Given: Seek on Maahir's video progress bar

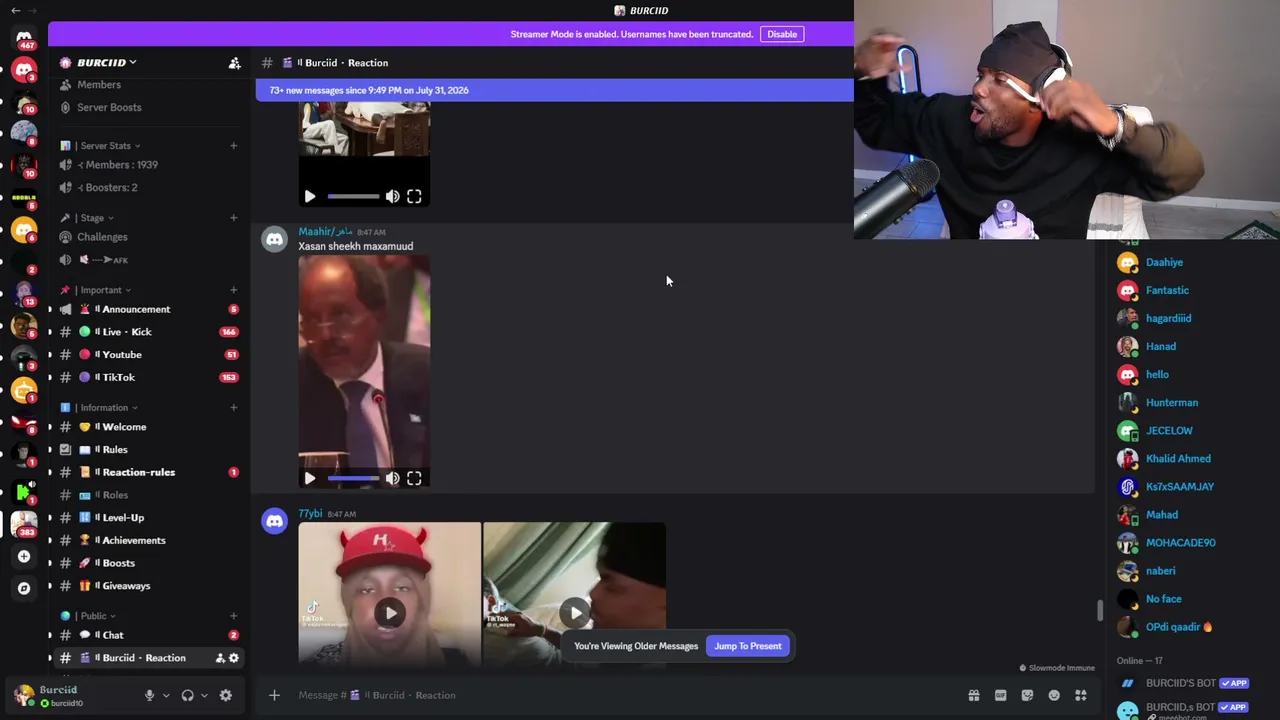Looking at the screenshot, I should coord(353,478).
